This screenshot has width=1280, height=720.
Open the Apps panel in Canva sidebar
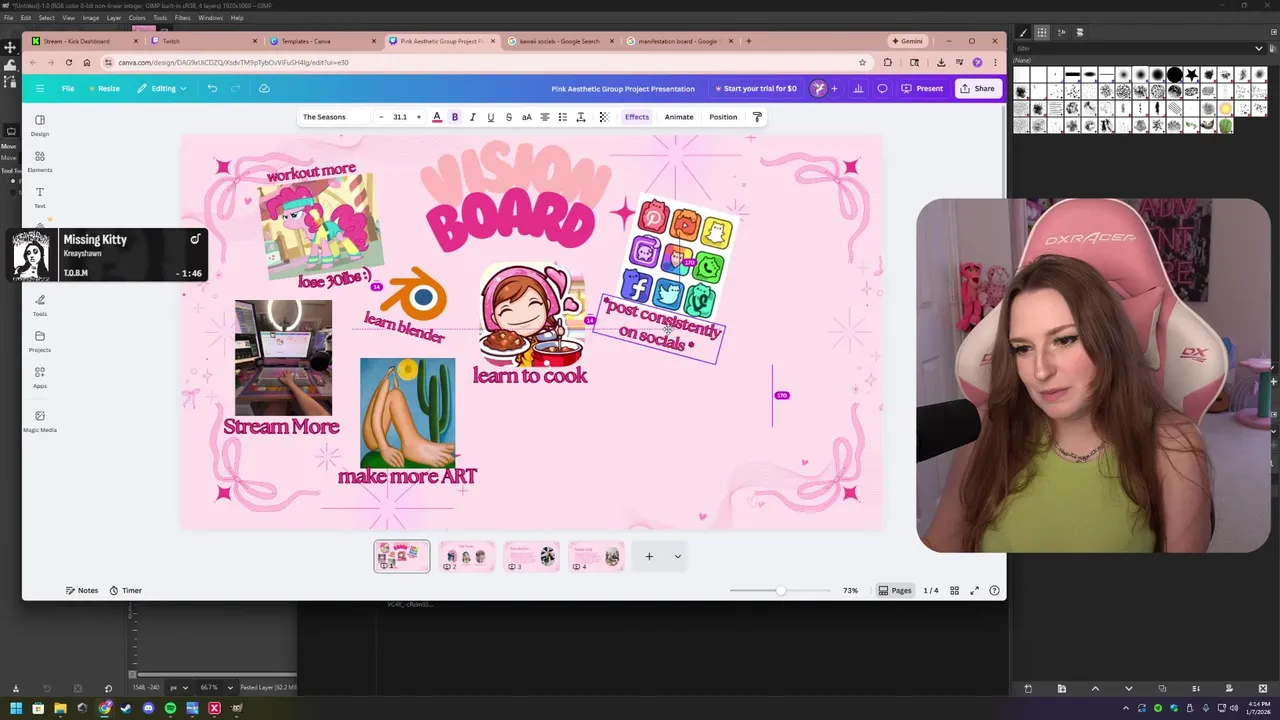click(x=40, y=377)
